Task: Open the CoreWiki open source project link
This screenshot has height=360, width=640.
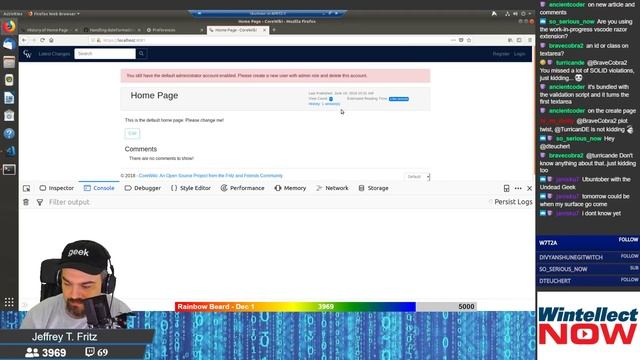Action: [x=211, y=176]
